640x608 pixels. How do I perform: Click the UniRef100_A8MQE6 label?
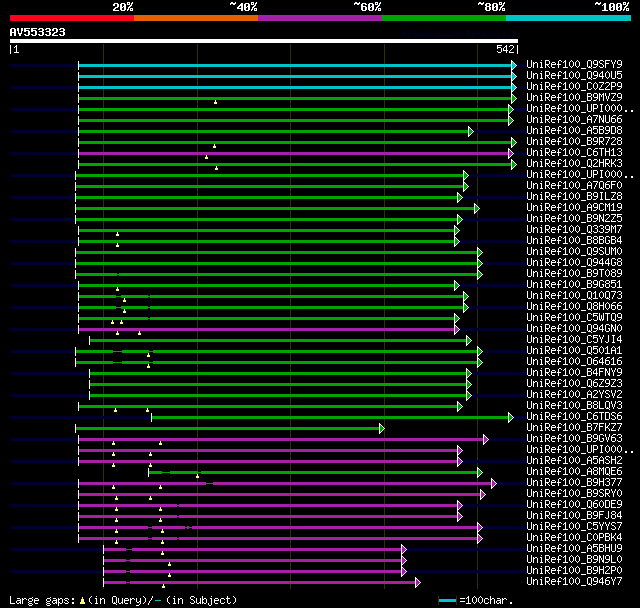(574, 472)
